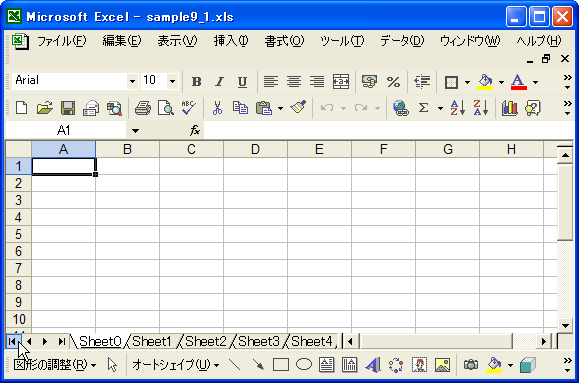Select Objects pointer tool
This screenshot has width=579, height=383.
(x=112, y=365)
